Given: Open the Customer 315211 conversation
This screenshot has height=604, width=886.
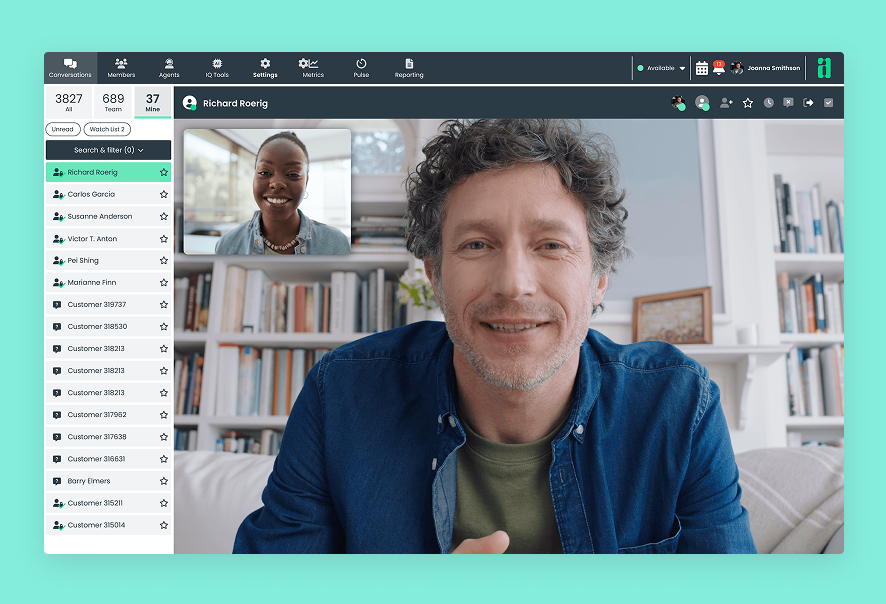Looking at the screenshot, I should tap(108, 503).
